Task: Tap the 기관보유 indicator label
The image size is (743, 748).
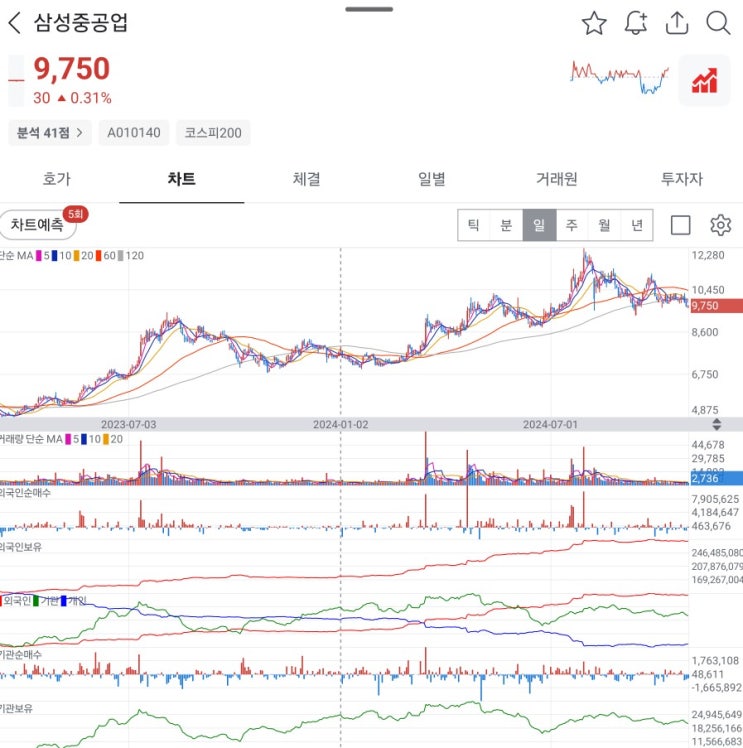Action: coord(16,708)
